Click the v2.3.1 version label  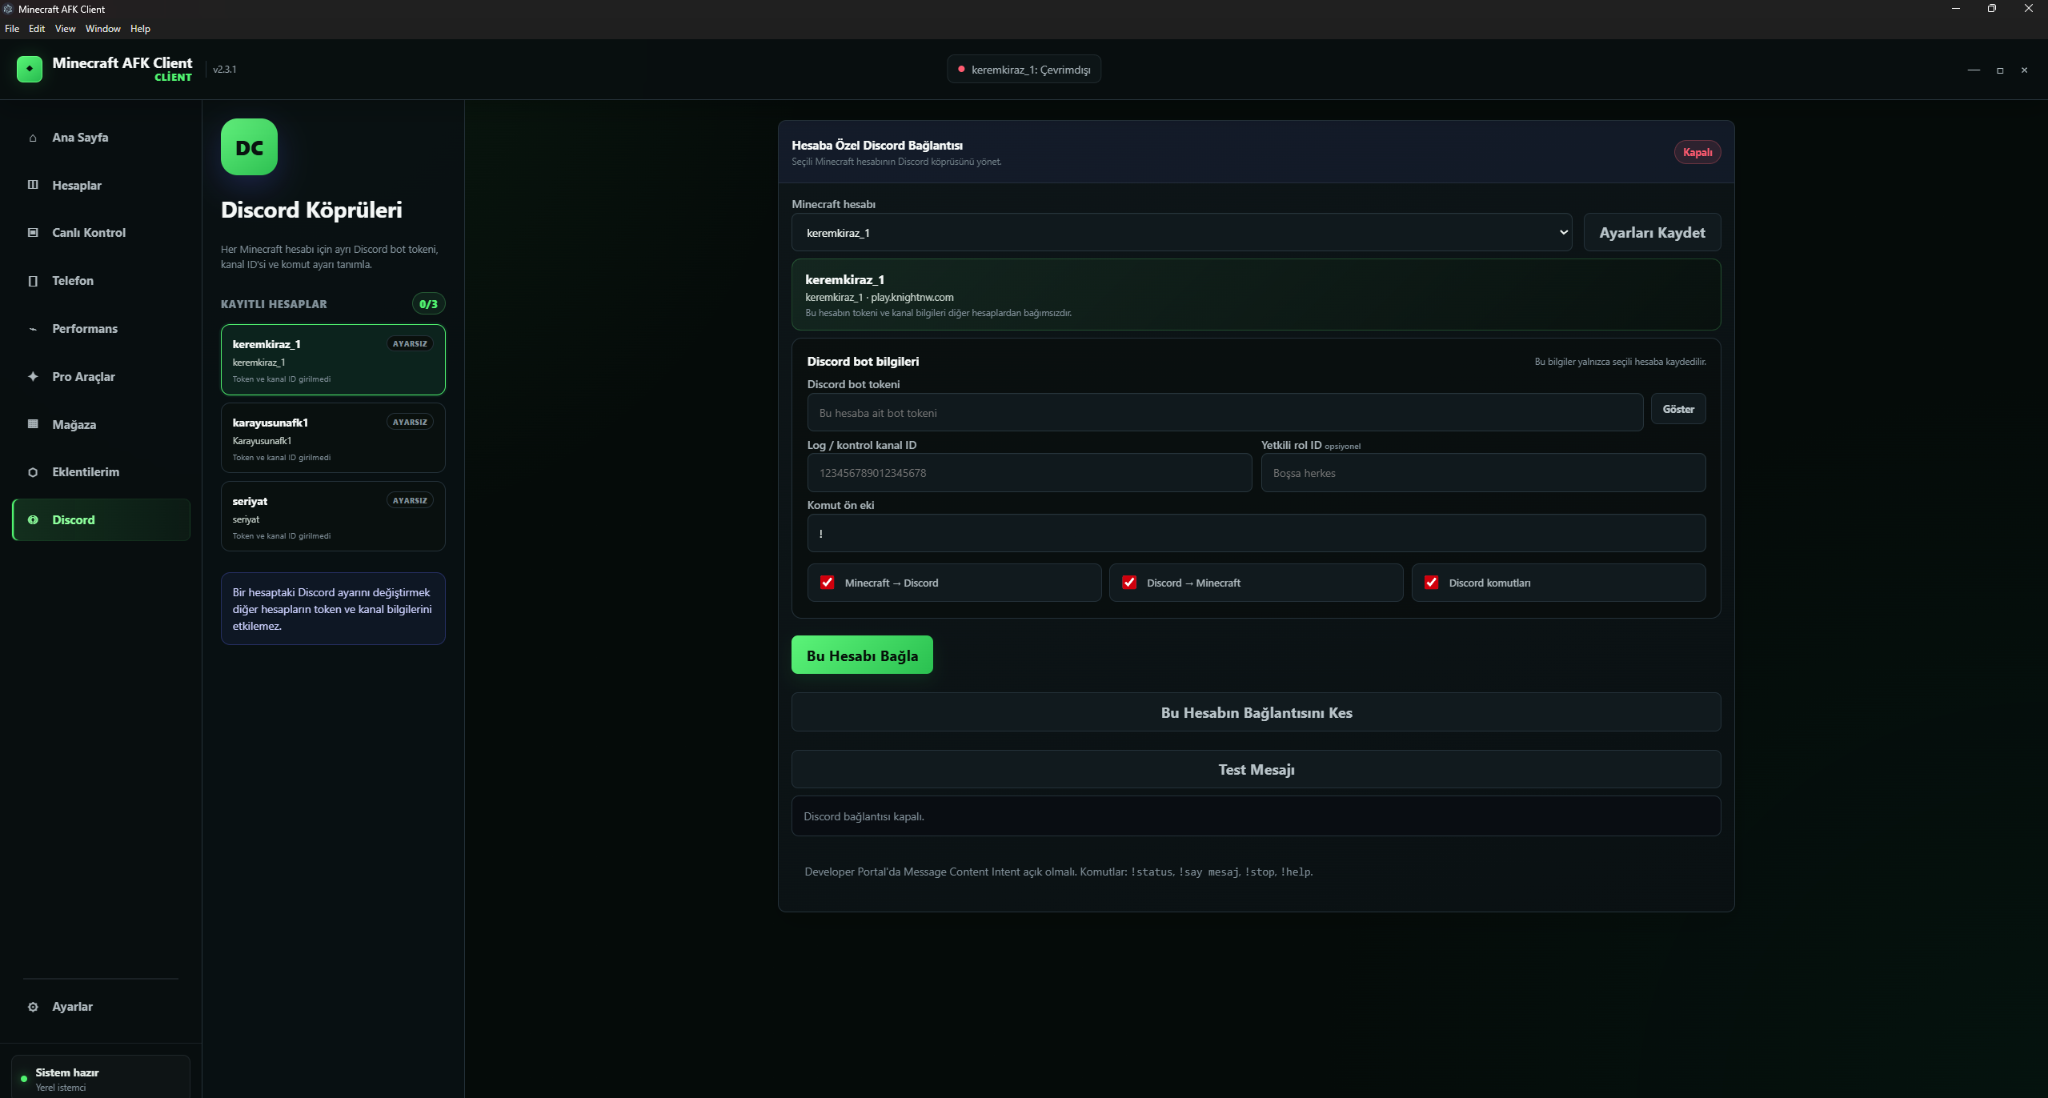tap(225, 69)
